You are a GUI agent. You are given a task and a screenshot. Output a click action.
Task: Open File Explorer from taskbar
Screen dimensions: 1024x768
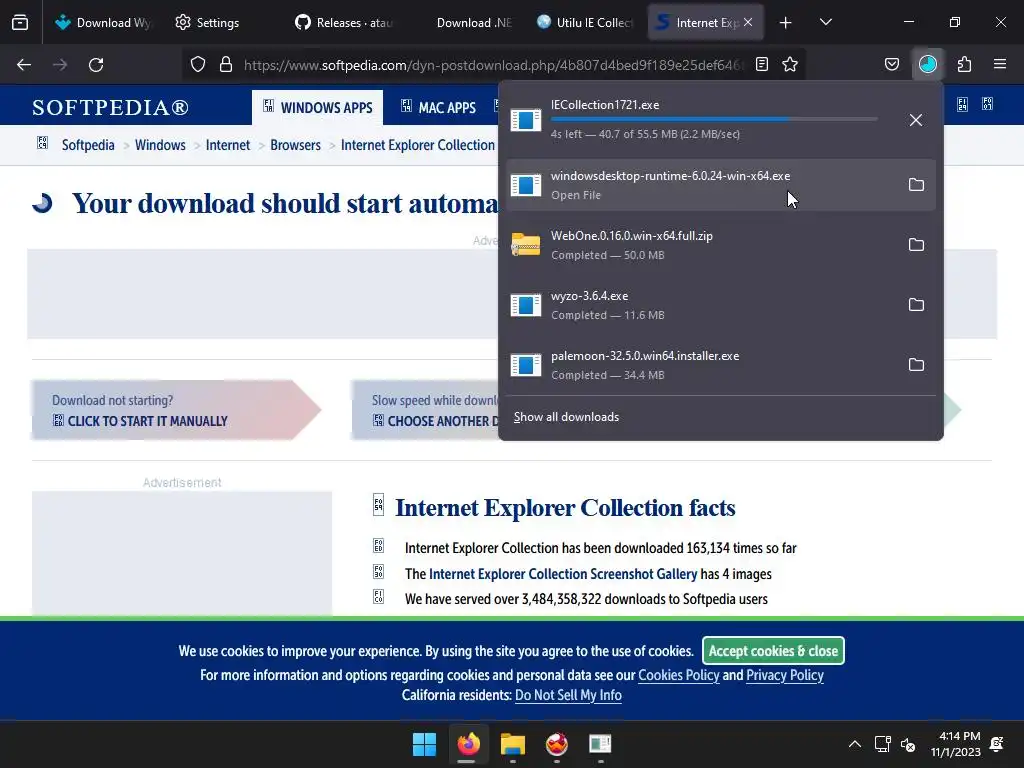[513, 744]
